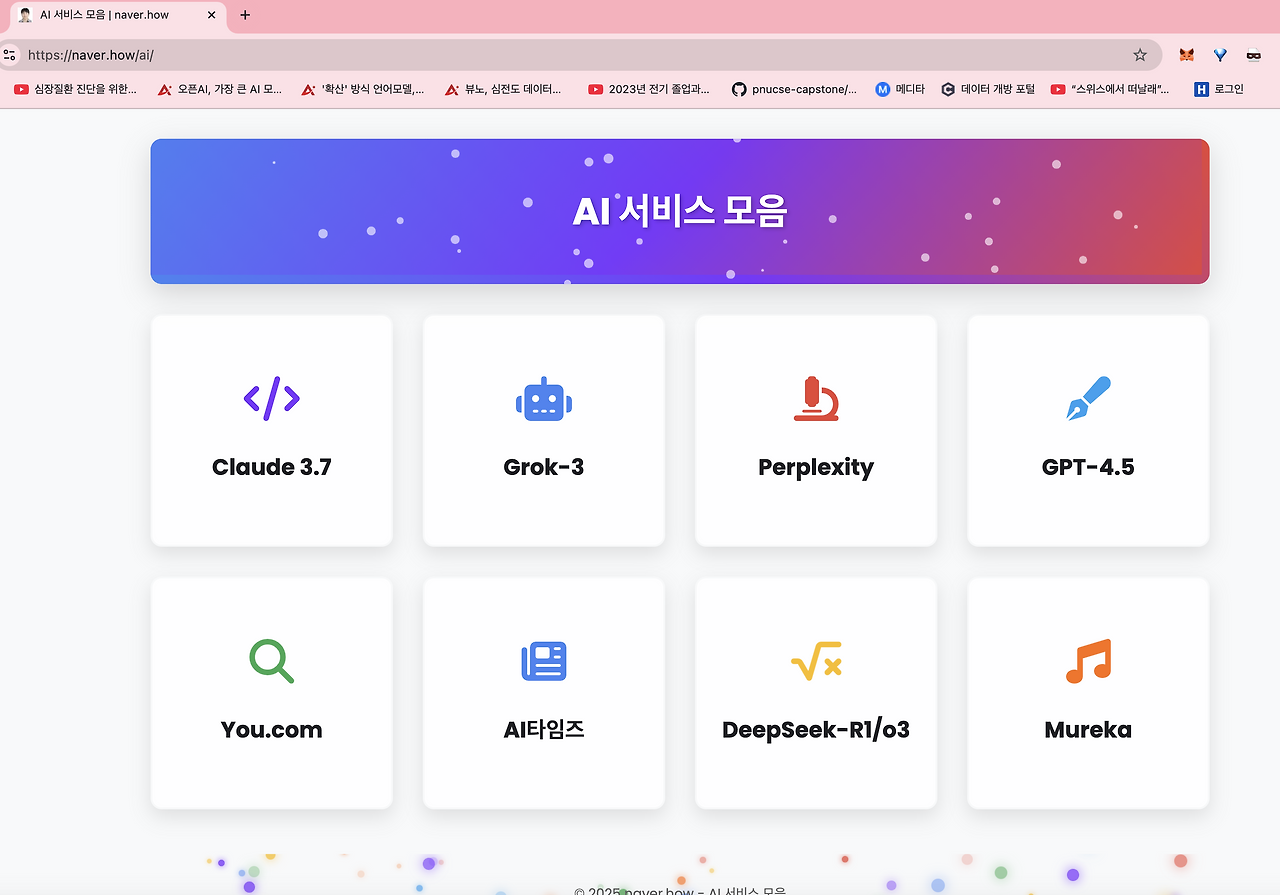Click the Mureka music note icon
The image size is (1280, 895).
click(x=1088, y=661)
